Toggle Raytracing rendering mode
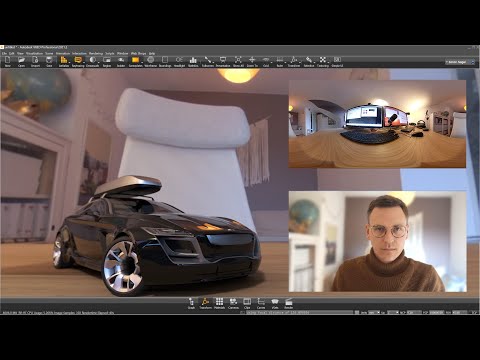This screenshot has height=360, width=480. [x=78, y=62]
